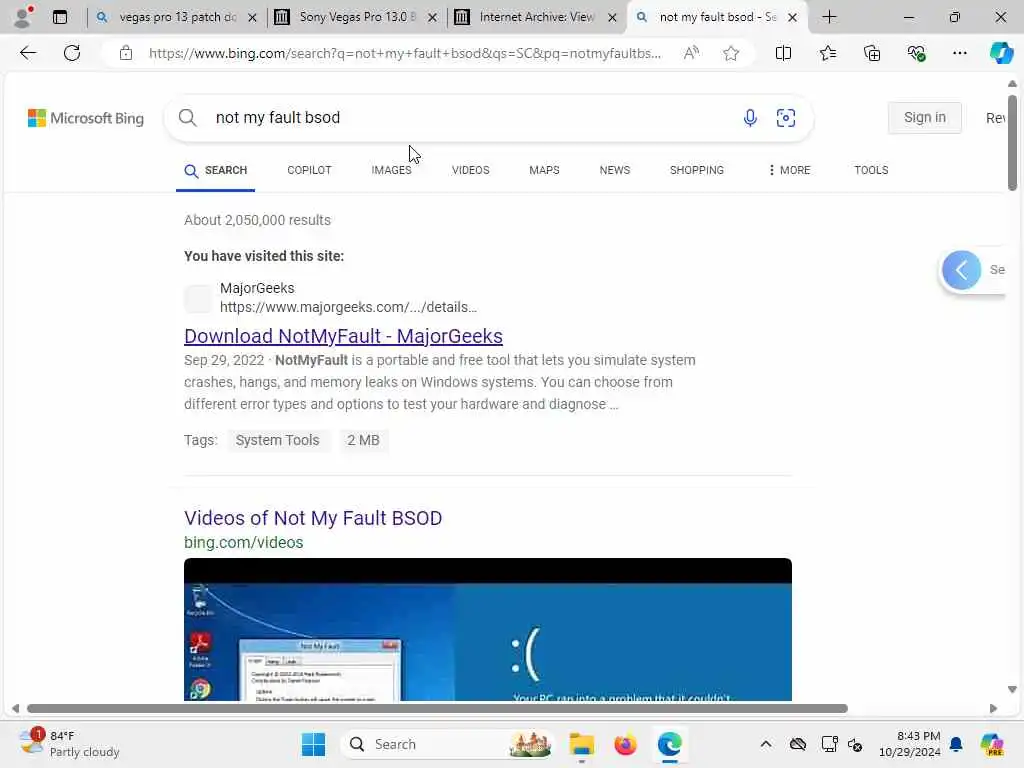Screen dimensions: 1024x768
Task: Open the Windows Start menu
Action: [313, 744]
